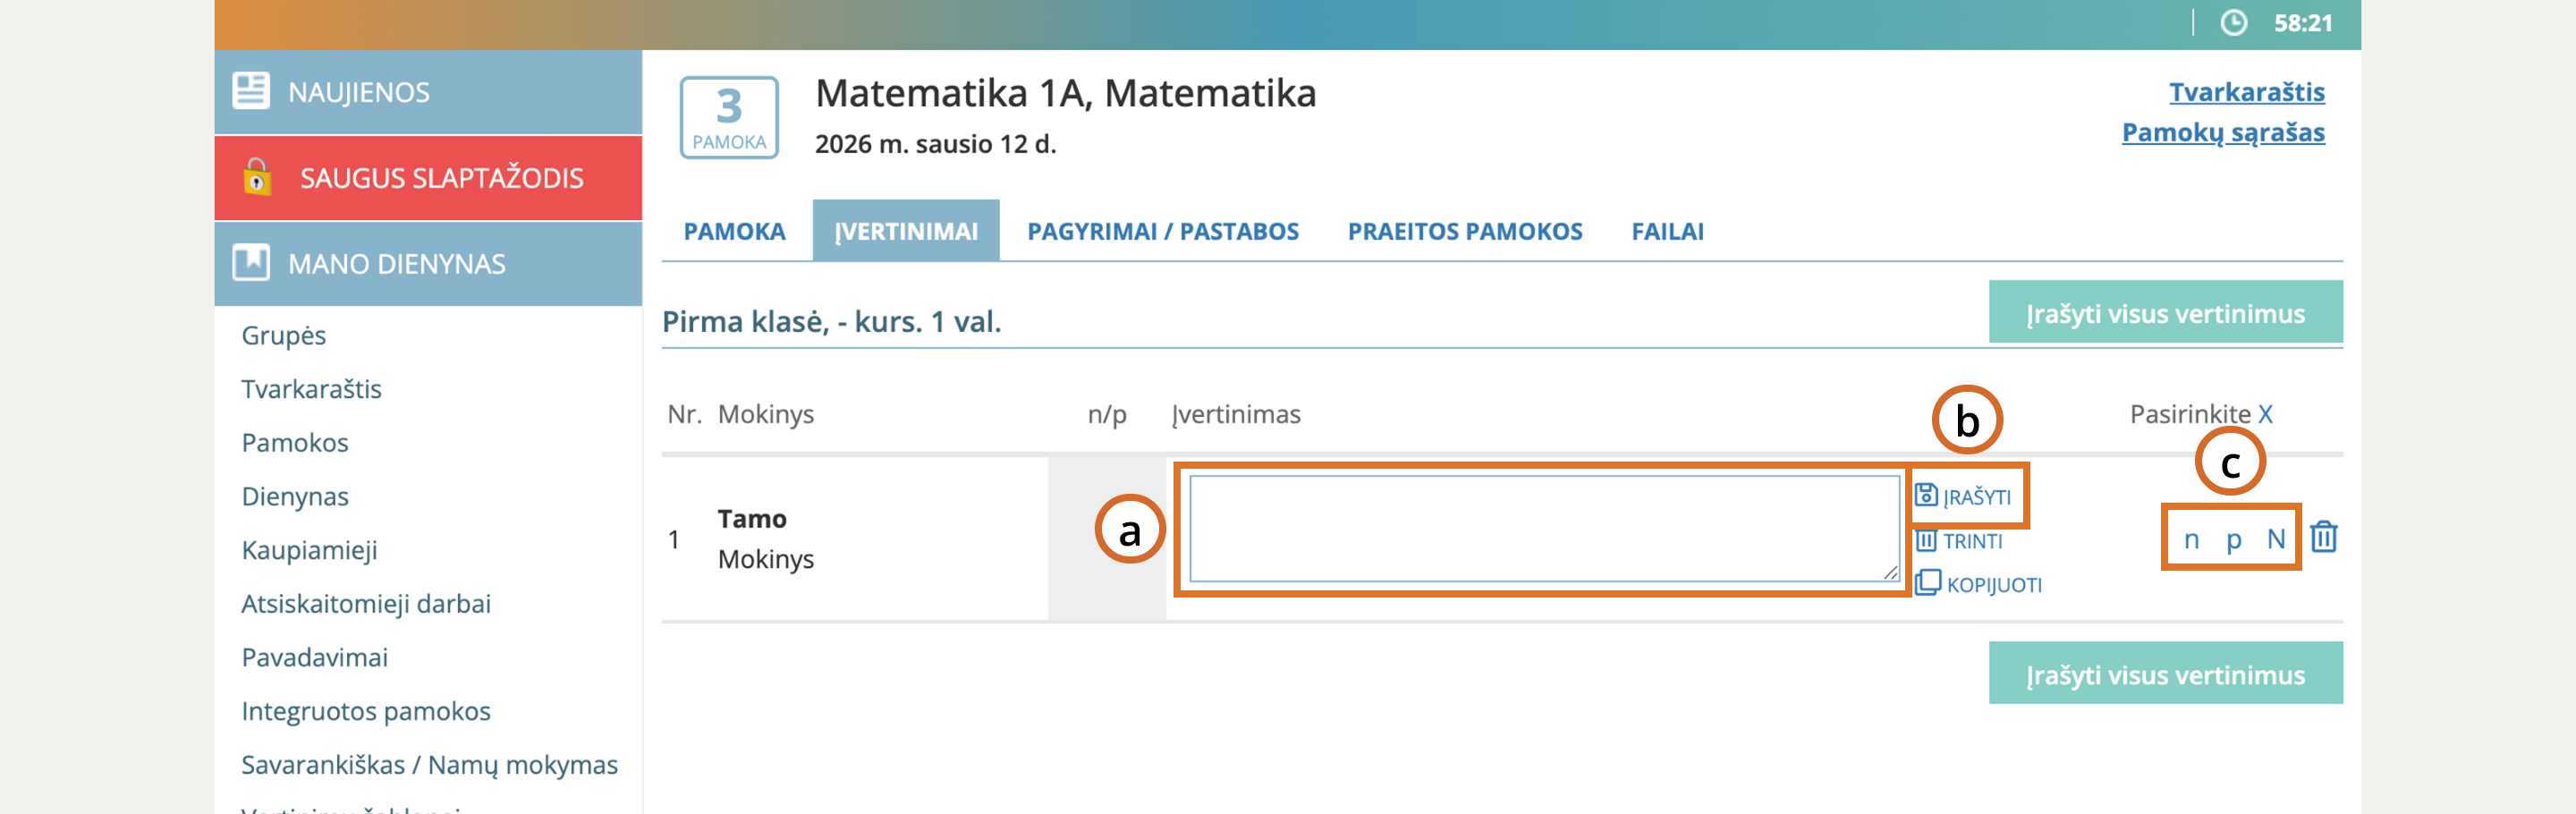Click the KOPIJUOTI copy icon
The width and height of the screenshot is (2576, 814).
(x=1927, y=583)
